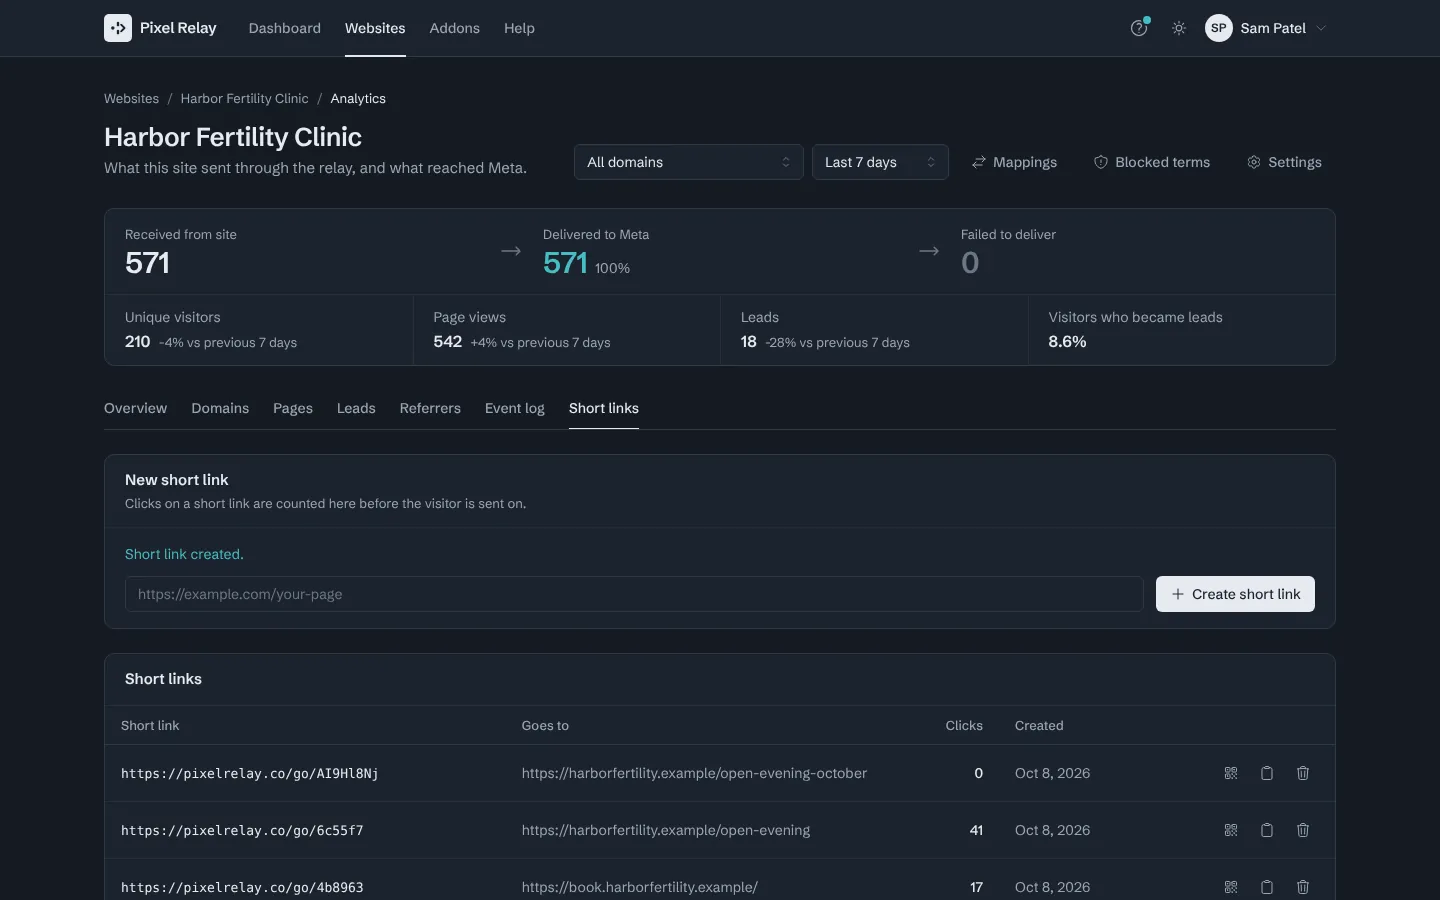
Task: Click the Created column header
Action: pyautogui.click(x=1039, y=725)
